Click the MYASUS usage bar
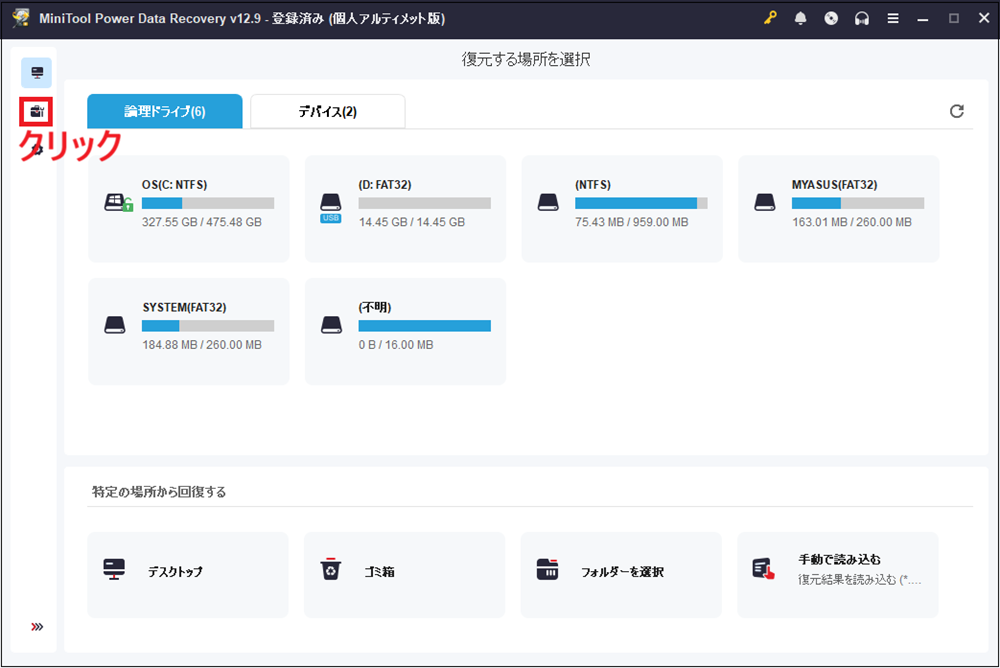 click(858, 204)
